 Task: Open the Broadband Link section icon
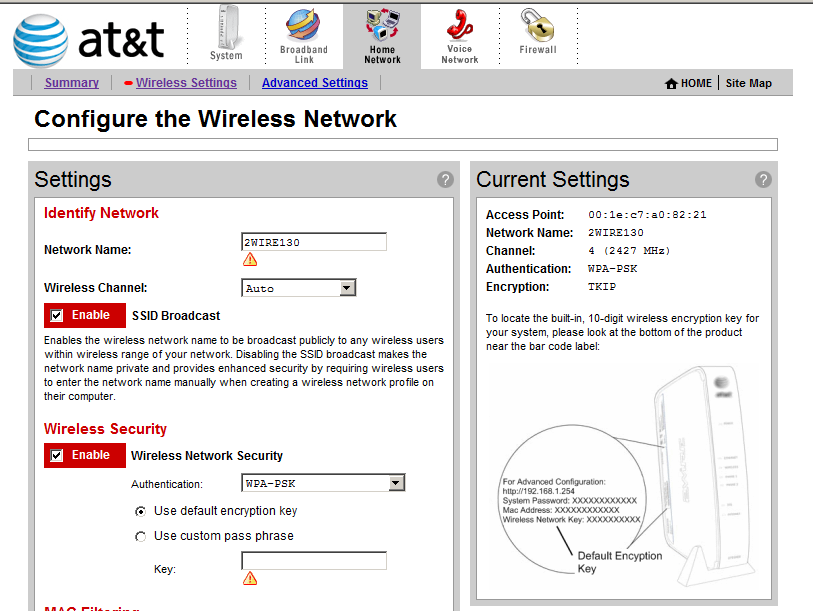pyautogui.click(x=303, y=26)
